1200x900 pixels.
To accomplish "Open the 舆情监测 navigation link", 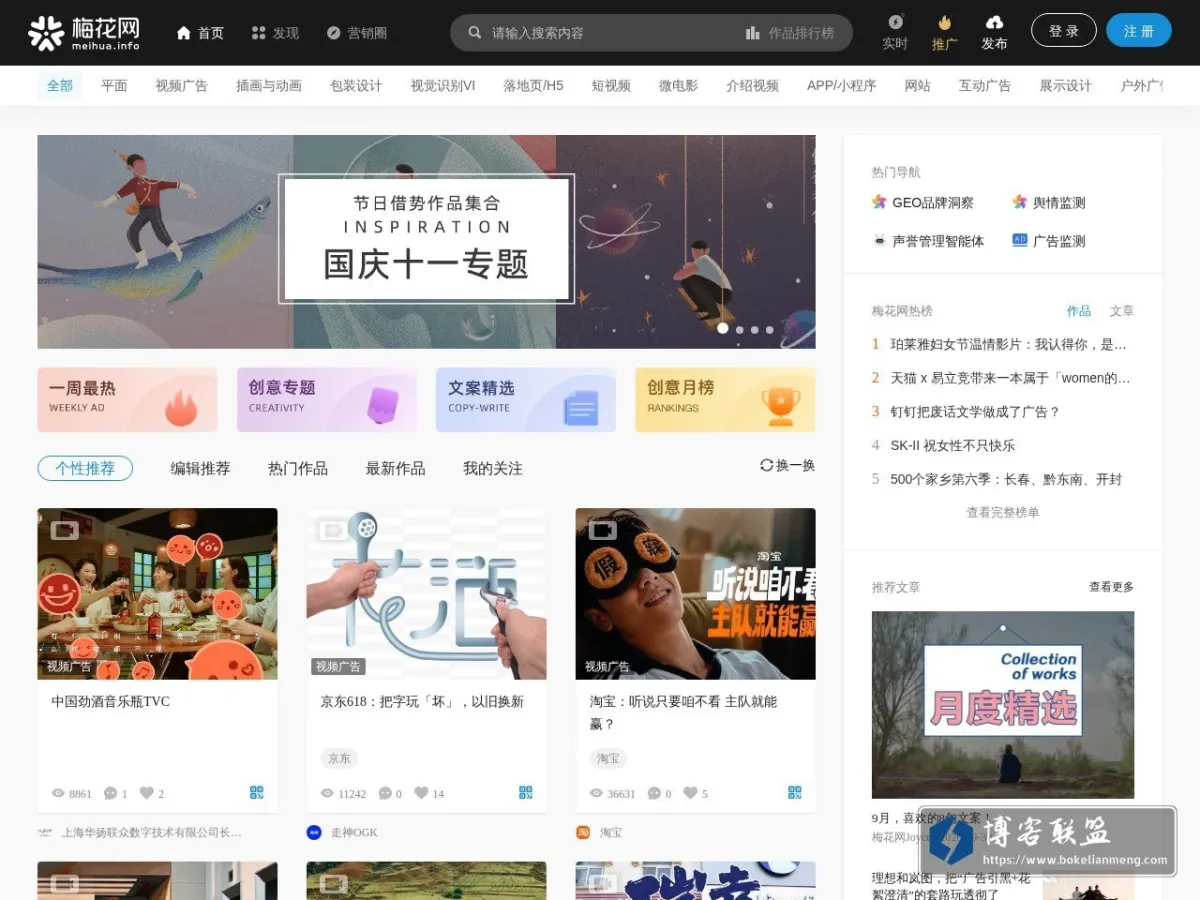I will click(1048, 202).
